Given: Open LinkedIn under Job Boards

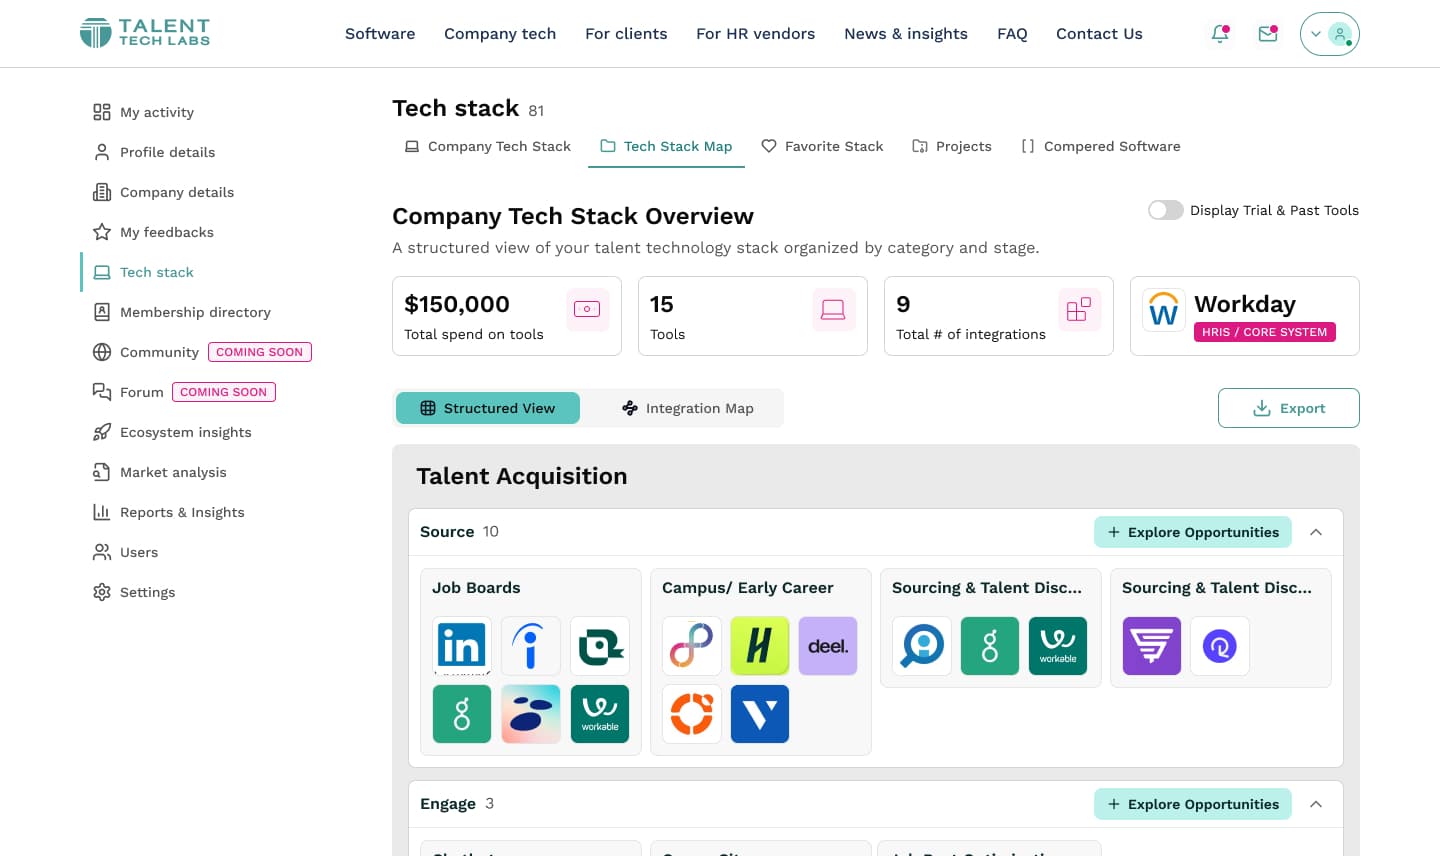Looking at the screenshot, I should (x=461, y=645).
